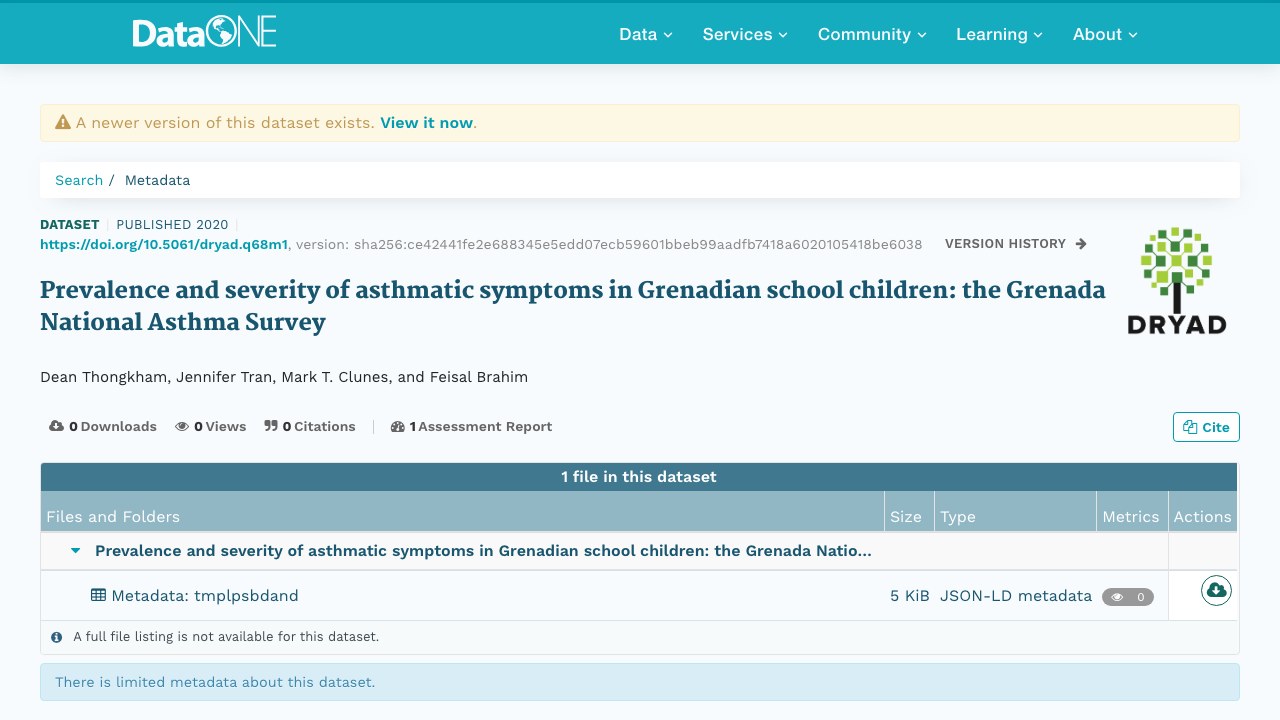Open the Learning menu
Image resolution: width=1280 pixels, height=720 pixels.
tap(999, 34)
